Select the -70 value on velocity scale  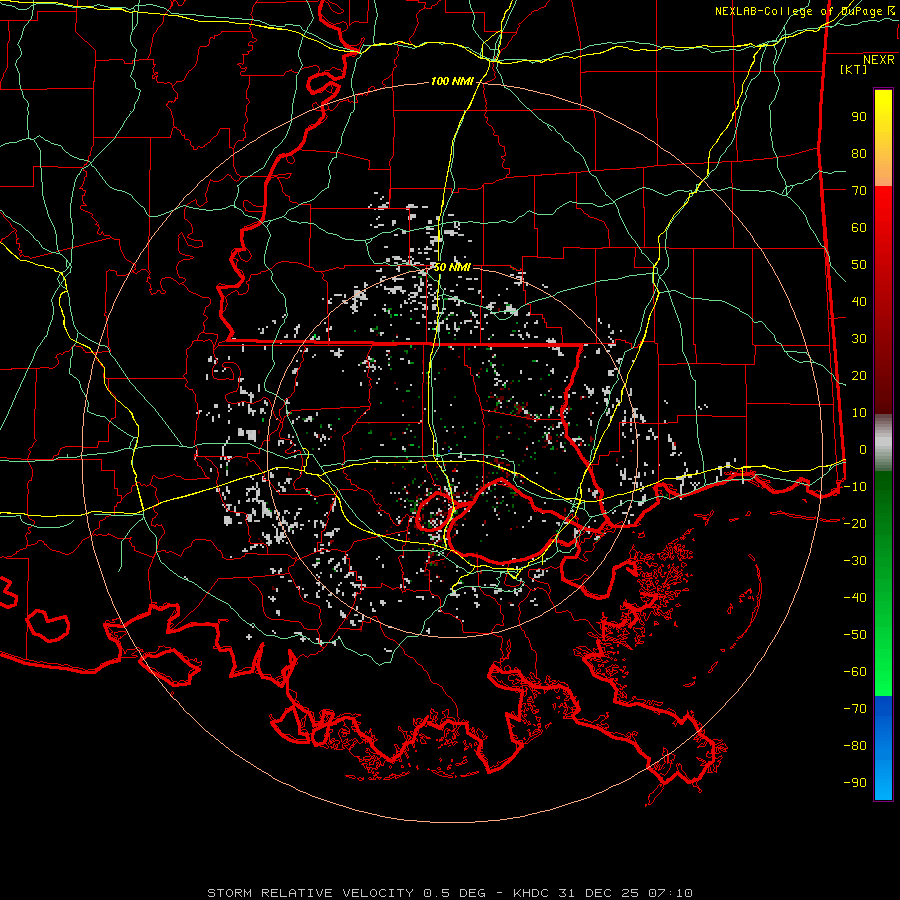coord(855,709)
